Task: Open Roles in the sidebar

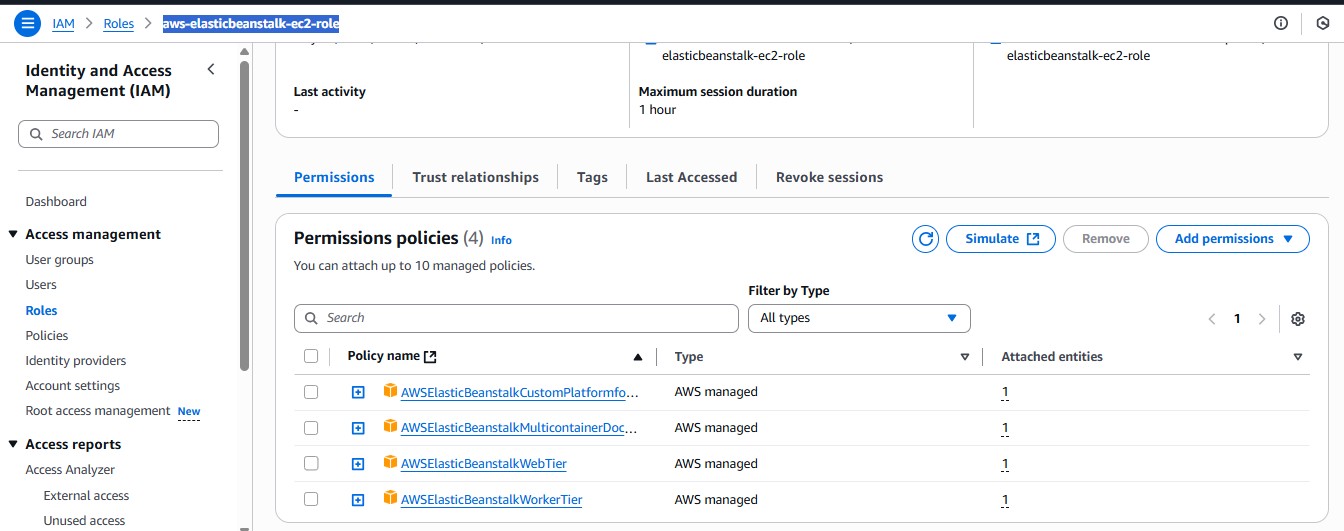Action: pos(41,310)
